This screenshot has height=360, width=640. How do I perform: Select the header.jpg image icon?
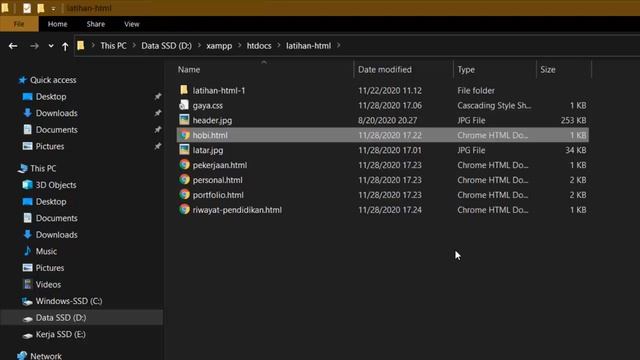(184, 120)
